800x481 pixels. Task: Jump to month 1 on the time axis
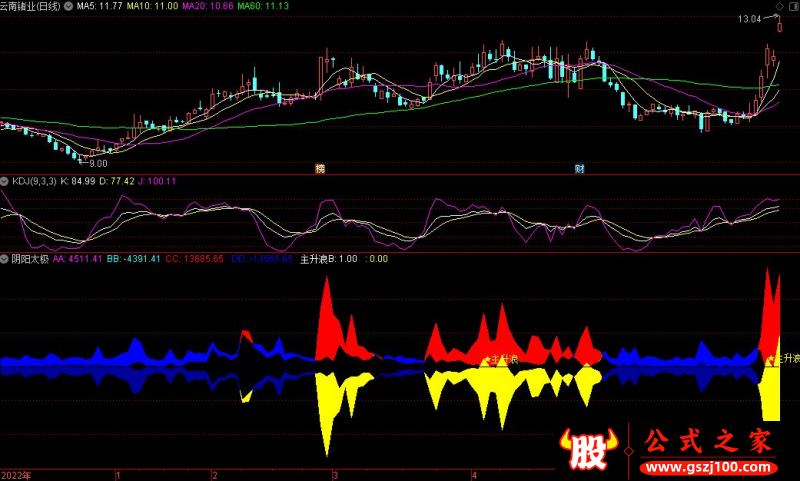(118, 475)
